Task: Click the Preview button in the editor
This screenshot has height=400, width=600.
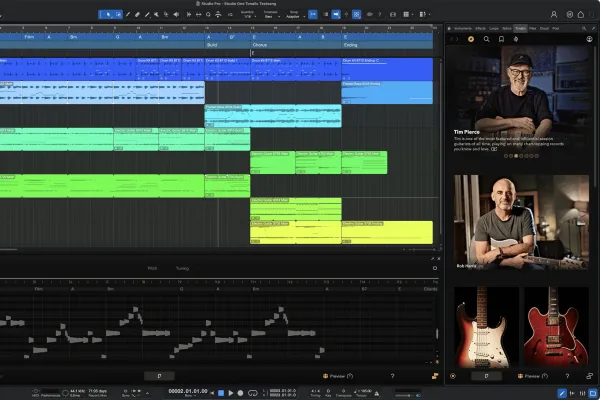Action: 338,376
